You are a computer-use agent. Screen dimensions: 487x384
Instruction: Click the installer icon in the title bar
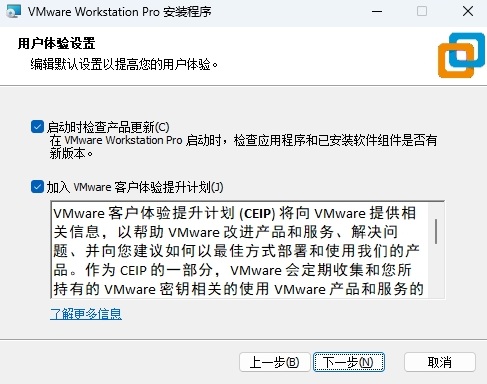14,12
